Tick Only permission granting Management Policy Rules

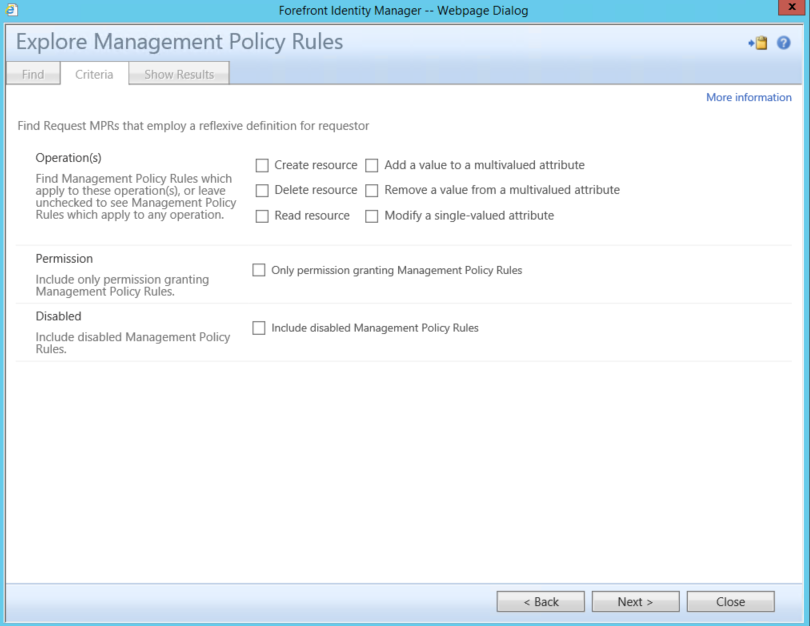[x=259, y=270]
